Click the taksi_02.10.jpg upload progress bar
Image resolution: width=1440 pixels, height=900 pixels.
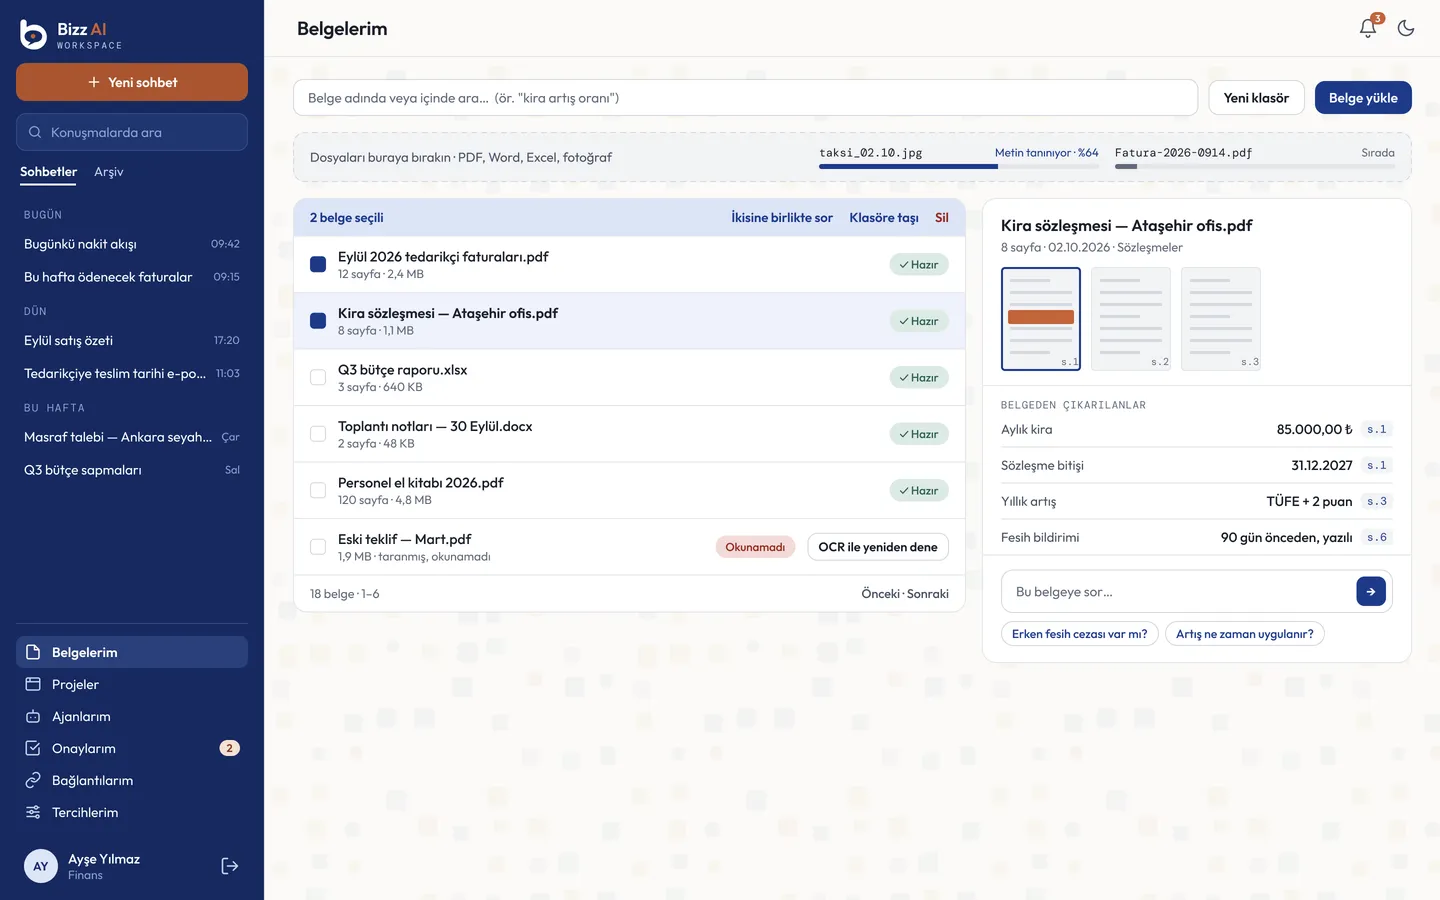[959, 166]
